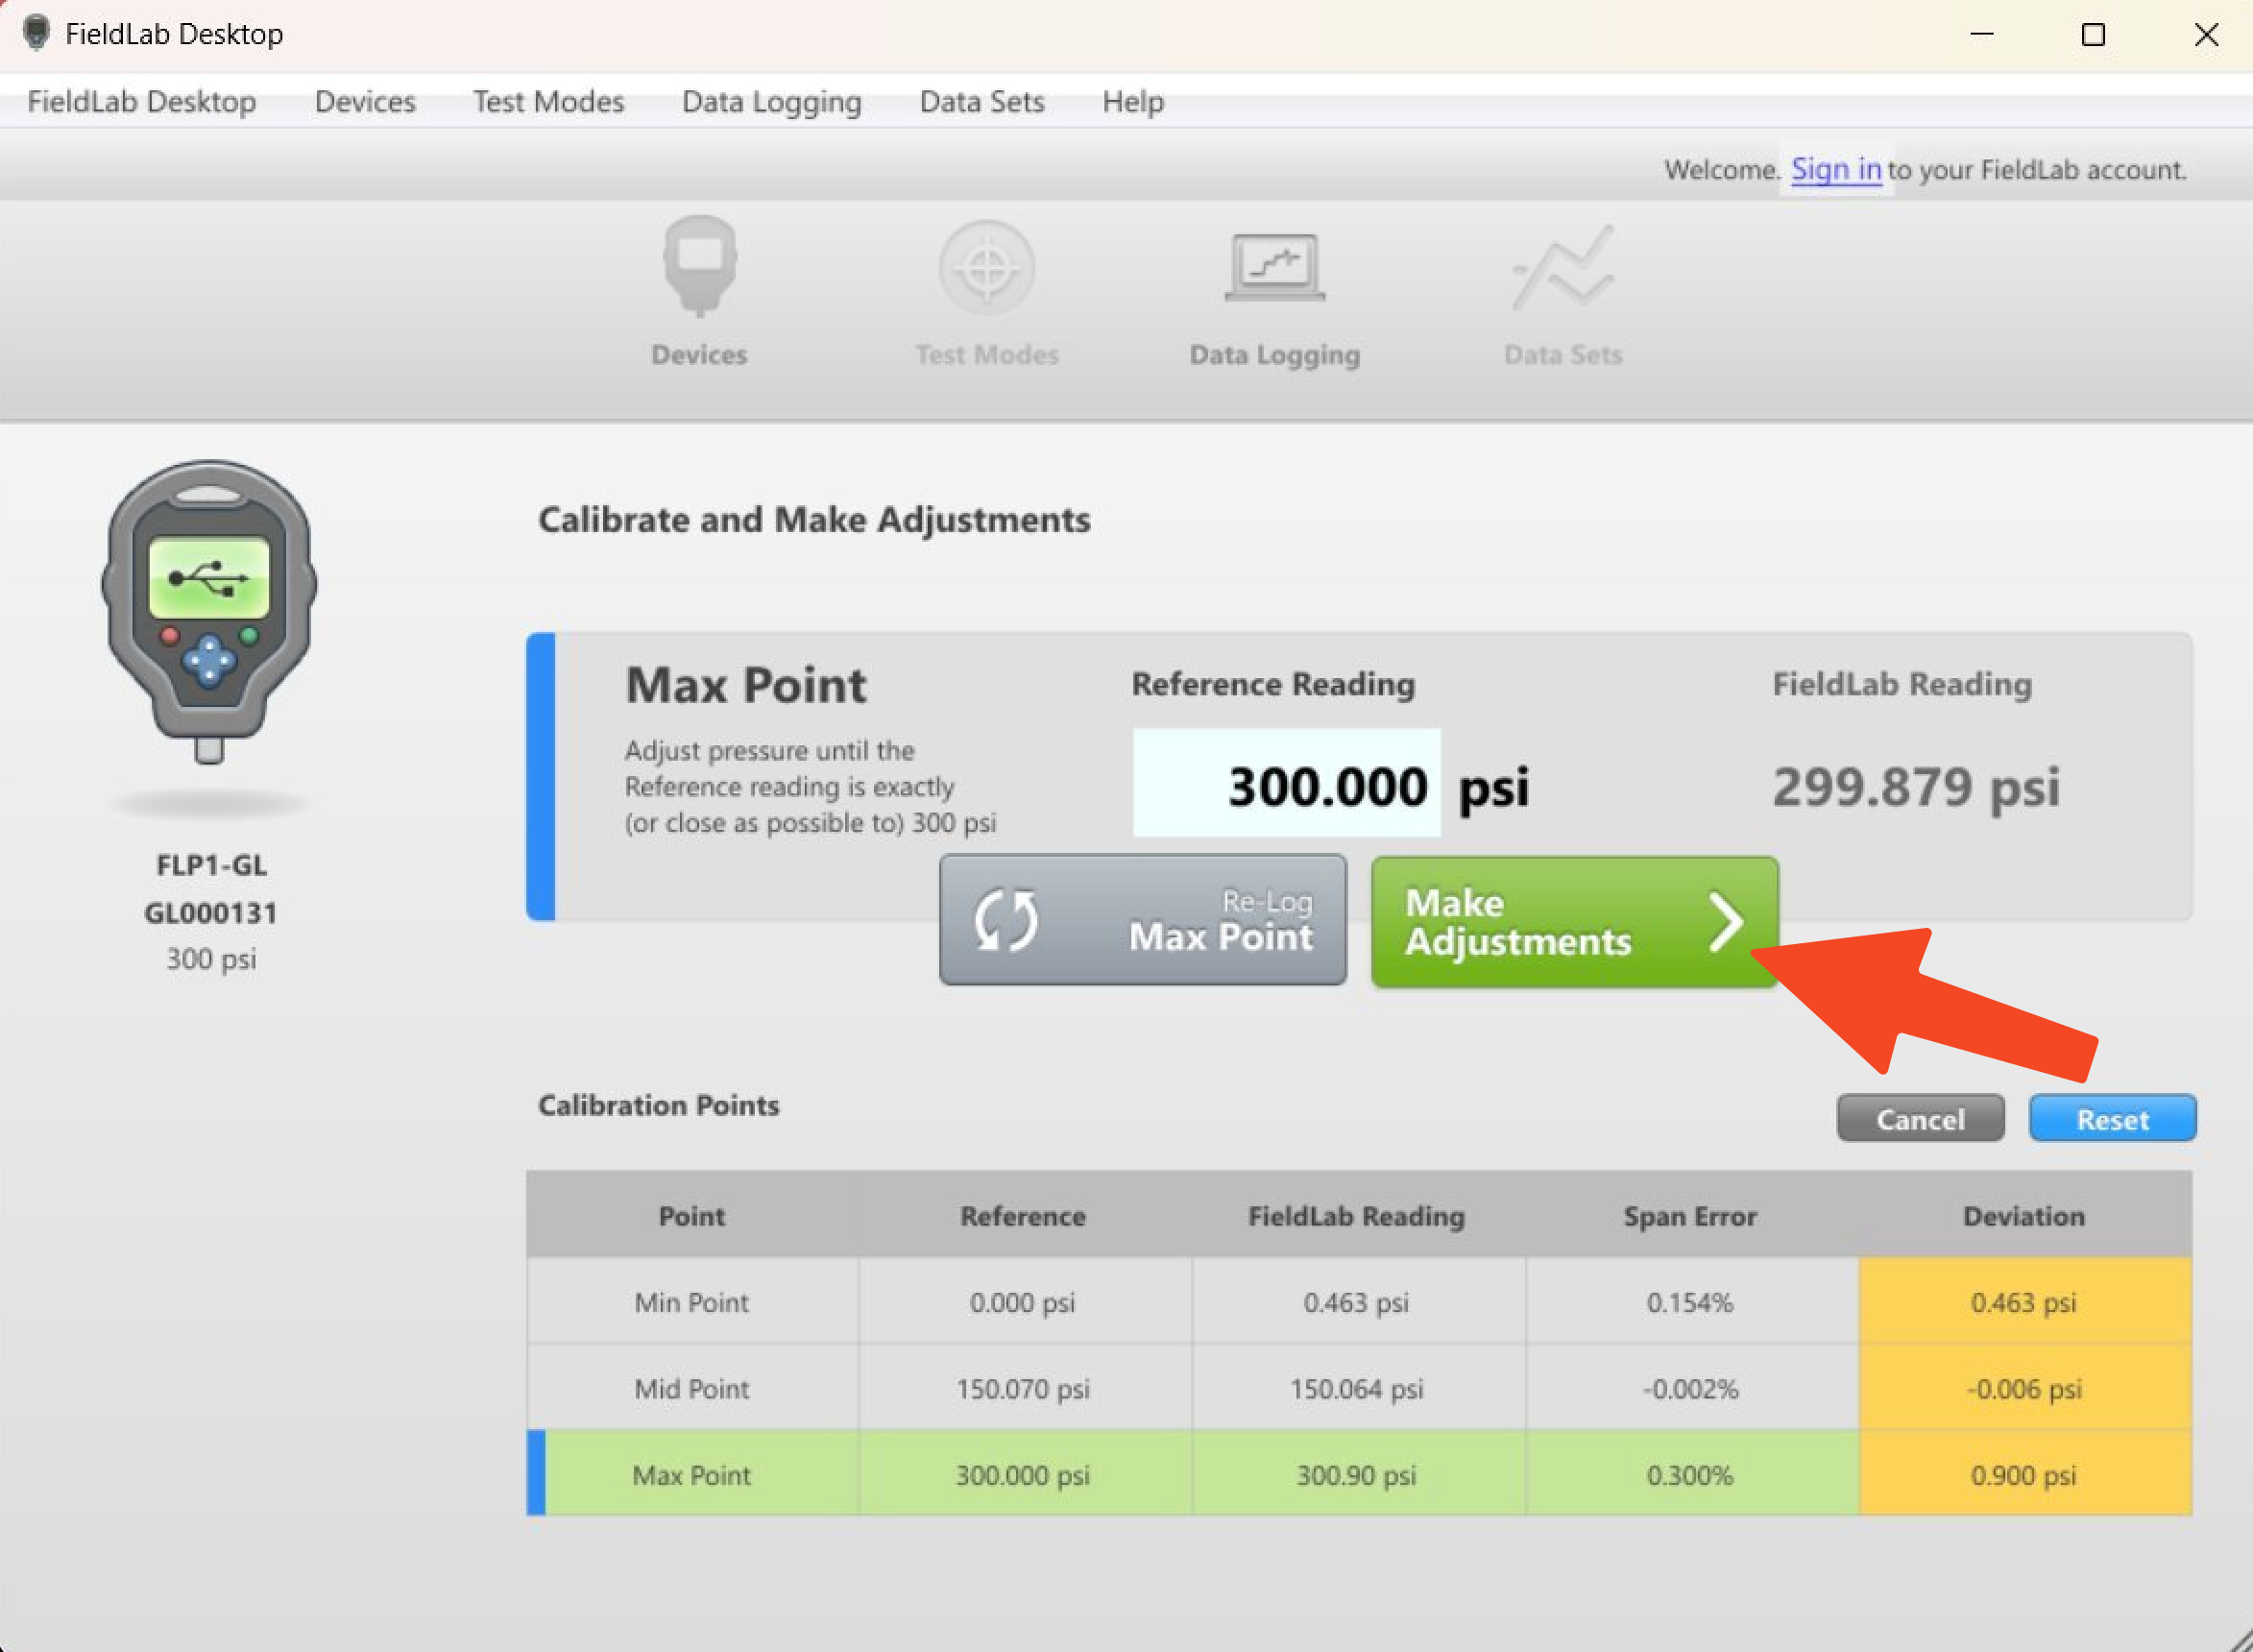Click the GL000131 serial number text
The width and height of the screenshot is (2253, 1652).
click(x=210, y=912)
